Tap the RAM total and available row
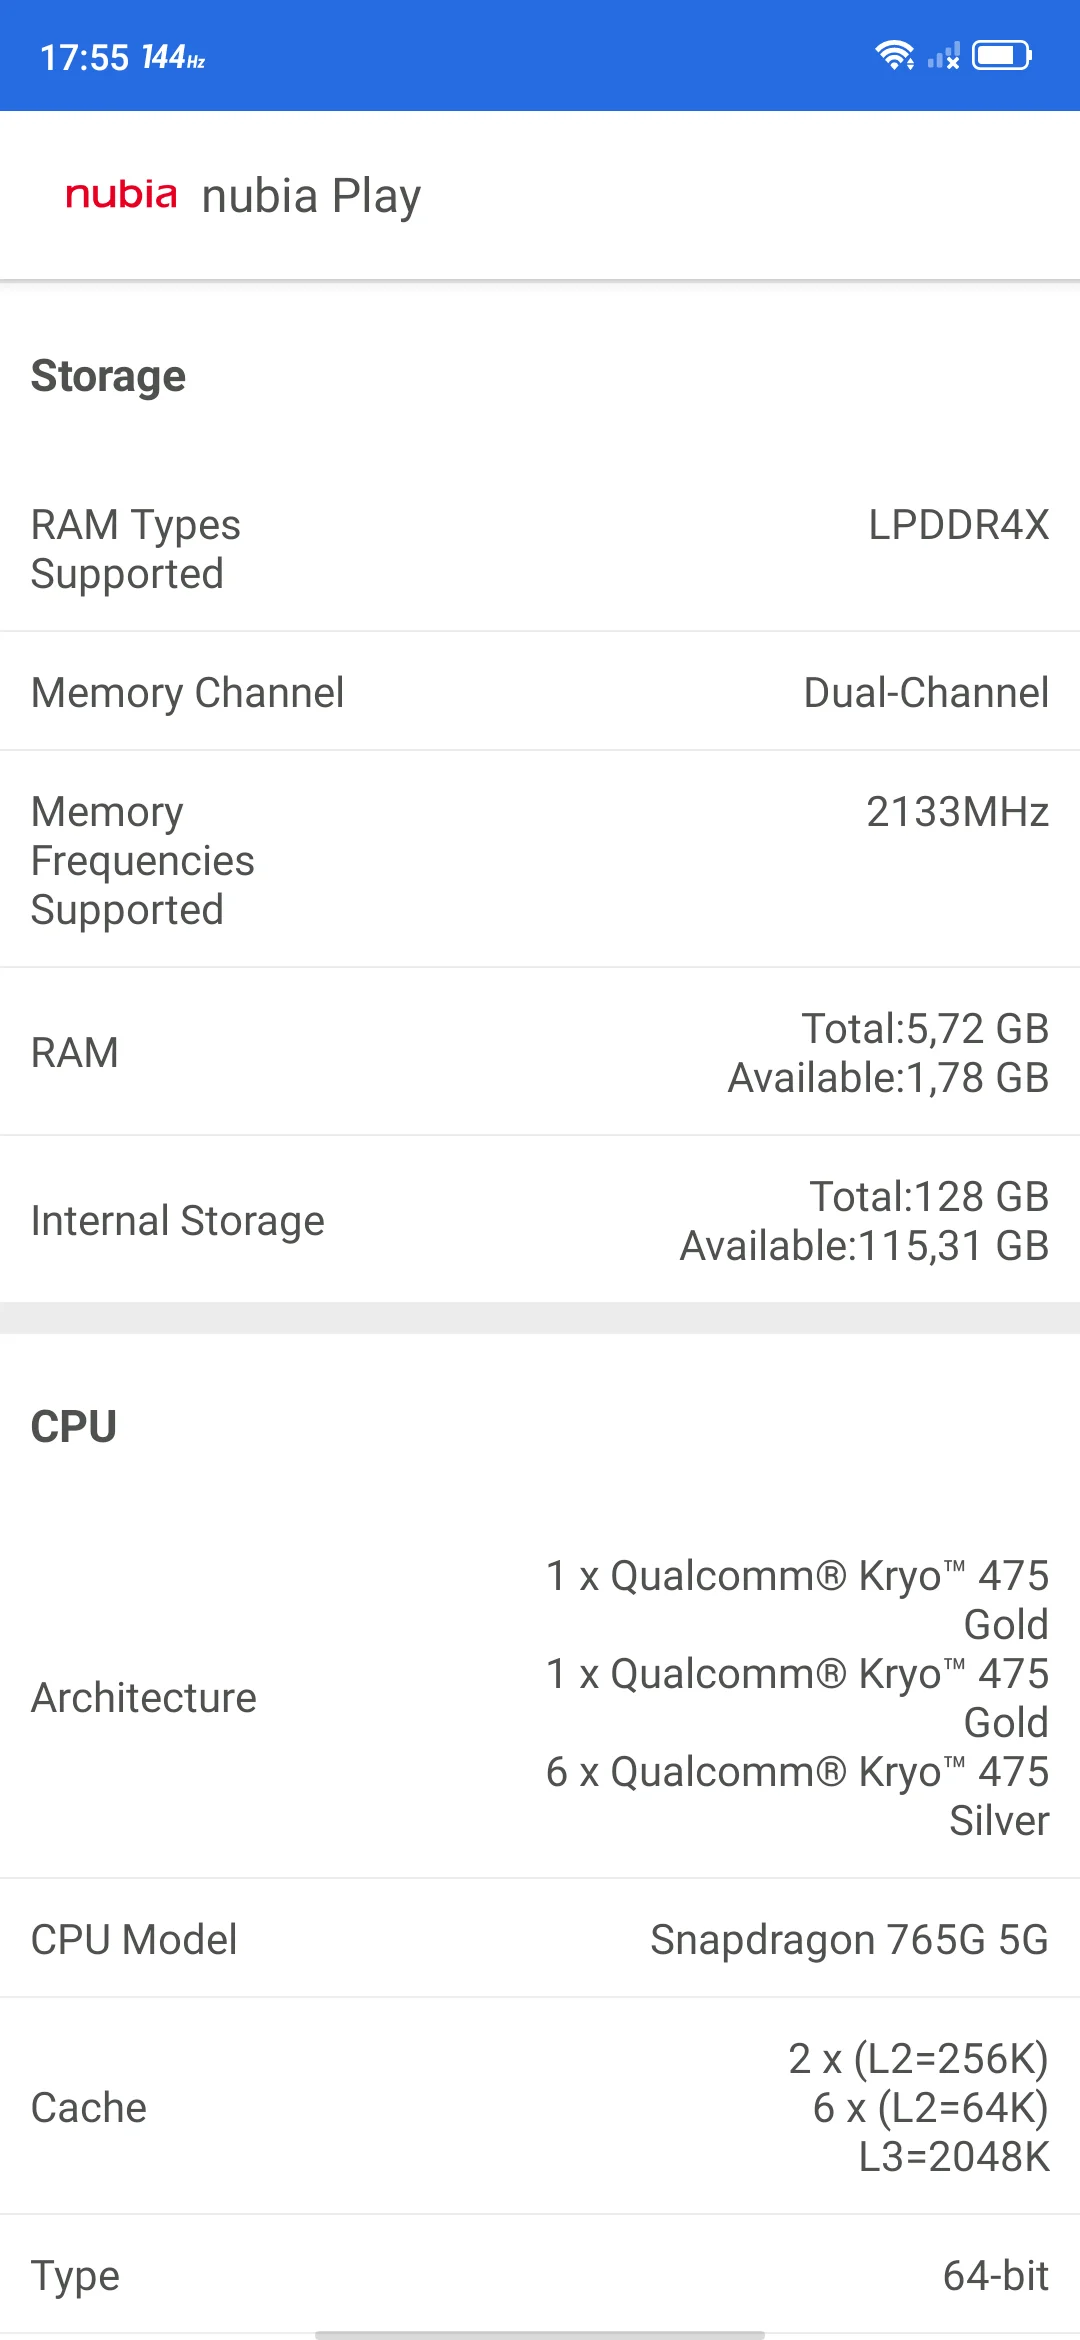This screenshot has height=2340, width=1080. (x=540, y=1052)
